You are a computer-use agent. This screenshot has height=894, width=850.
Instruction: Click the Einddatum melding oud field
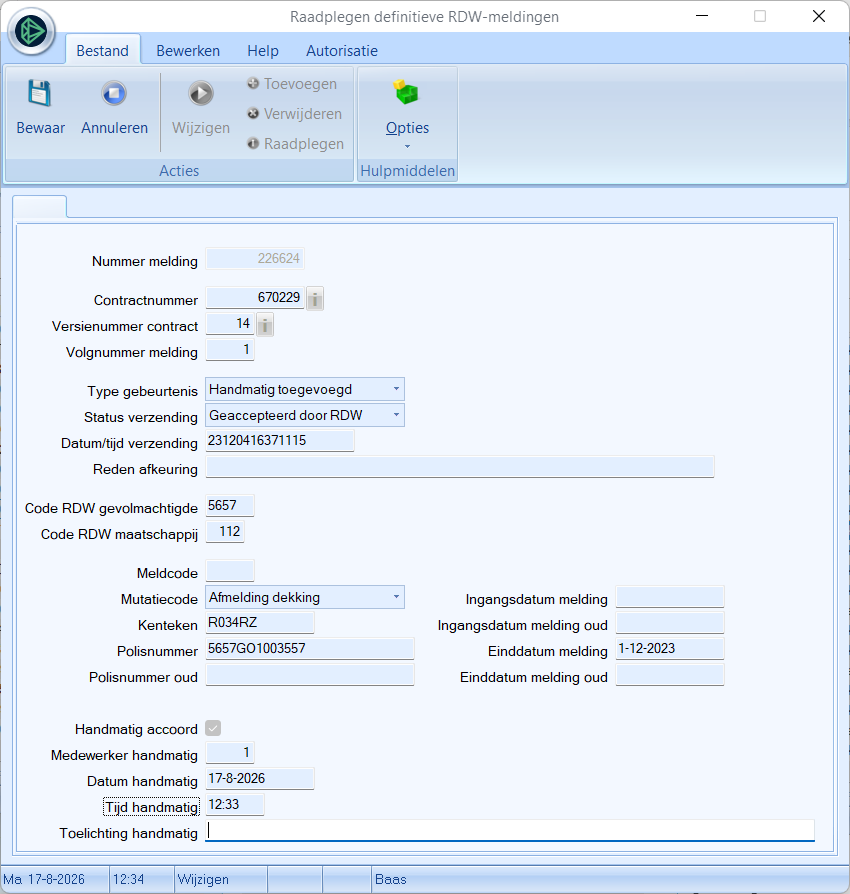(670, 675)
